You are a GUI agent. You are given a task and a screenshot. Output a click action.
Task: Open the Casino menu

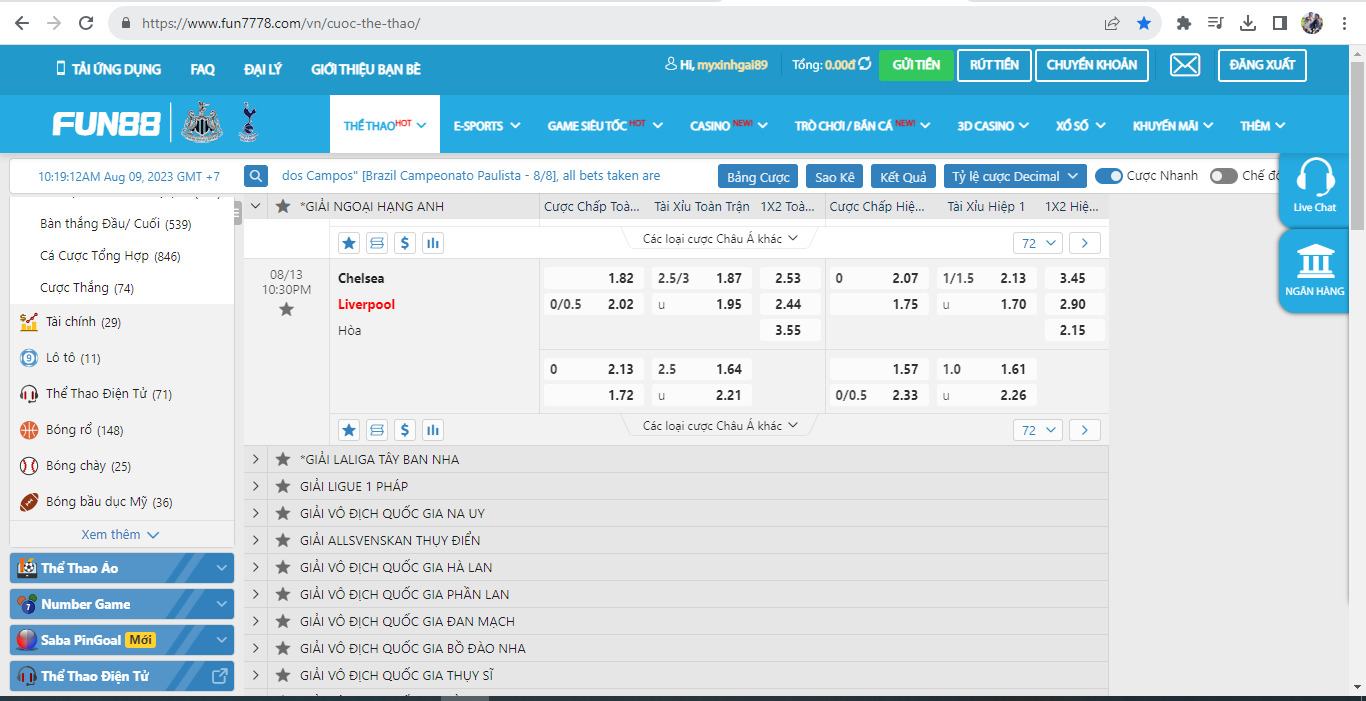[x=728, y=126]
